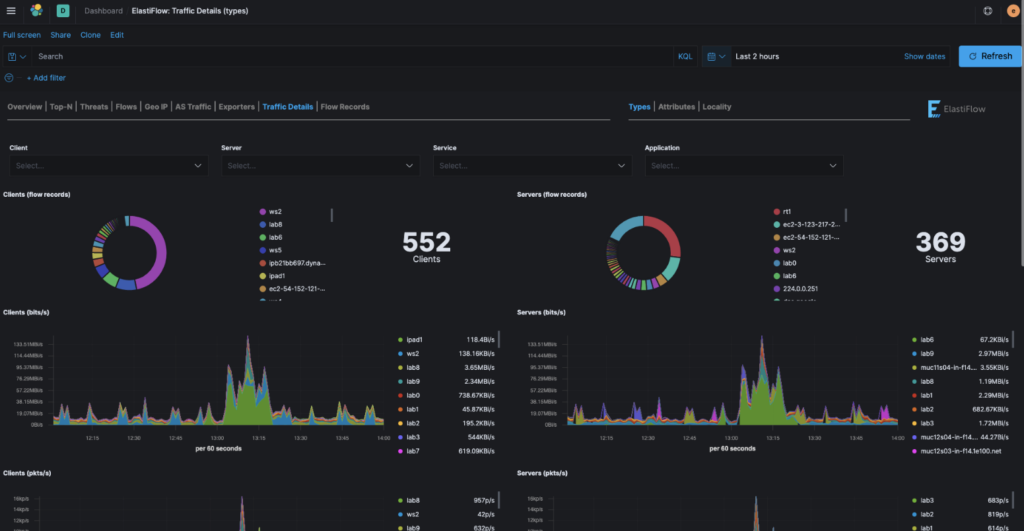Go to the Overview tab
The height and width of the screenshot is (531, 1024).
pyautogui.click(x=24, y=107)
